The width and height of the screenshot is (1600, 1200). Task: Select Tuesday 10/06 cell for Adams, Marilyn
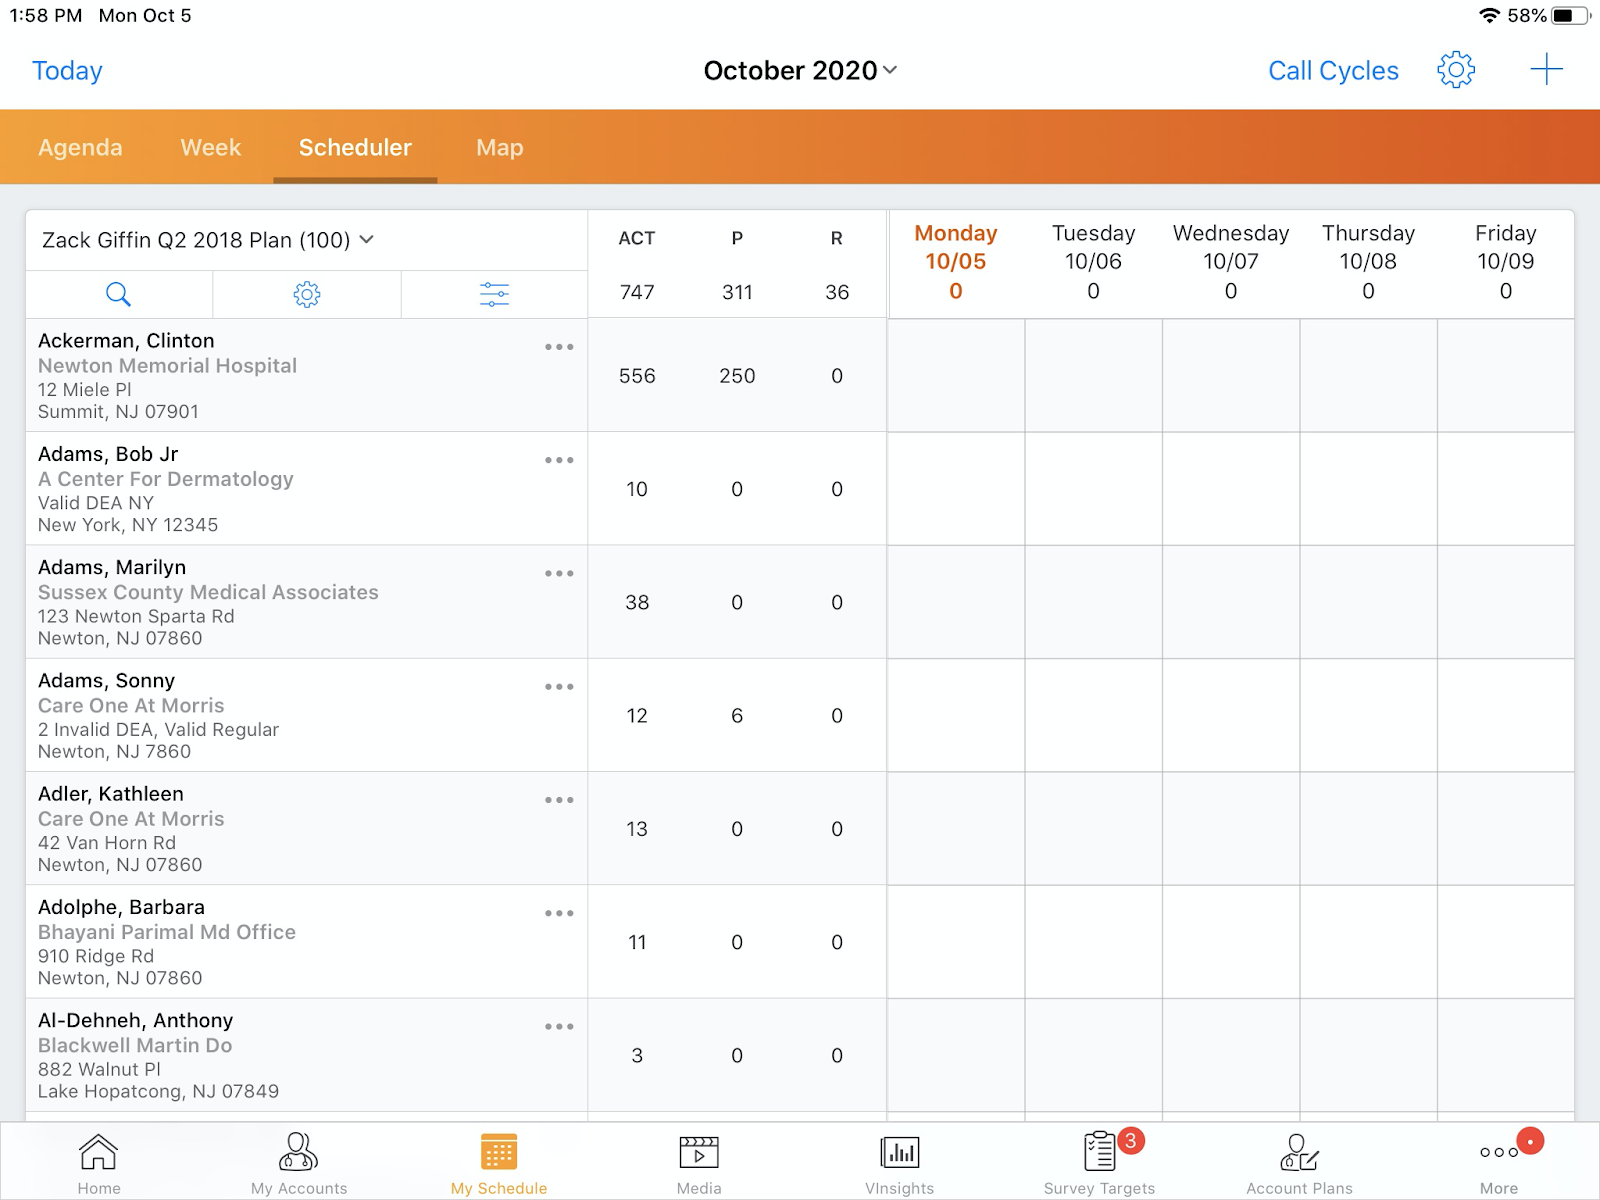pos(1093,602)
